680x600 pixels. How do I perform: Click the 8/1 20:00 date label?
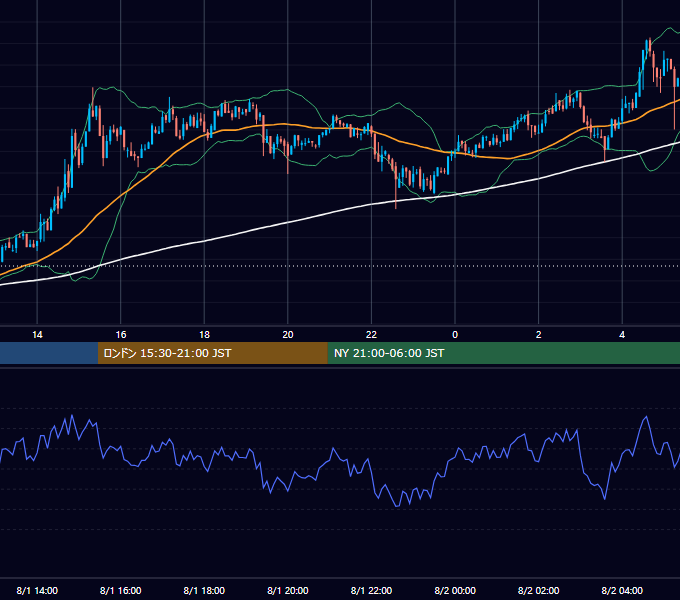[x=288, y=590]
